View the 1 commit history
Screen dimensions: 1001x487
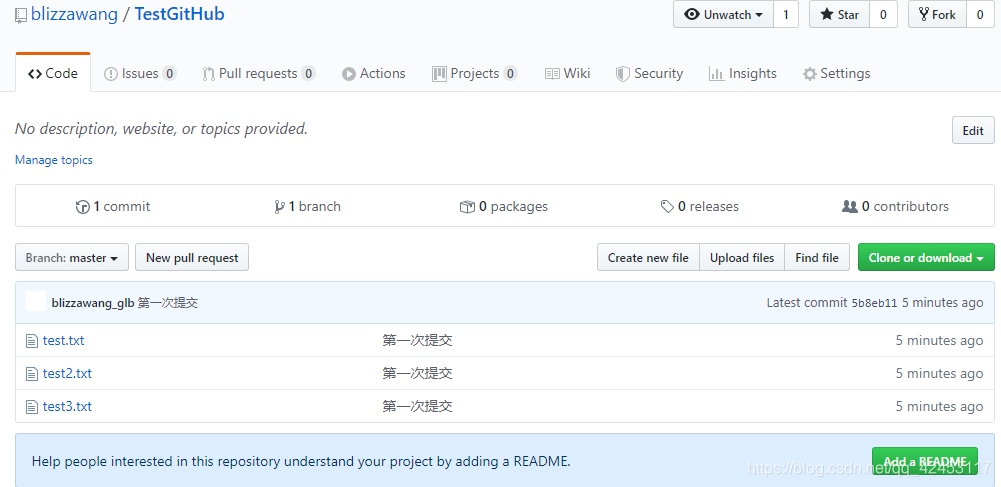click(113, 206)
